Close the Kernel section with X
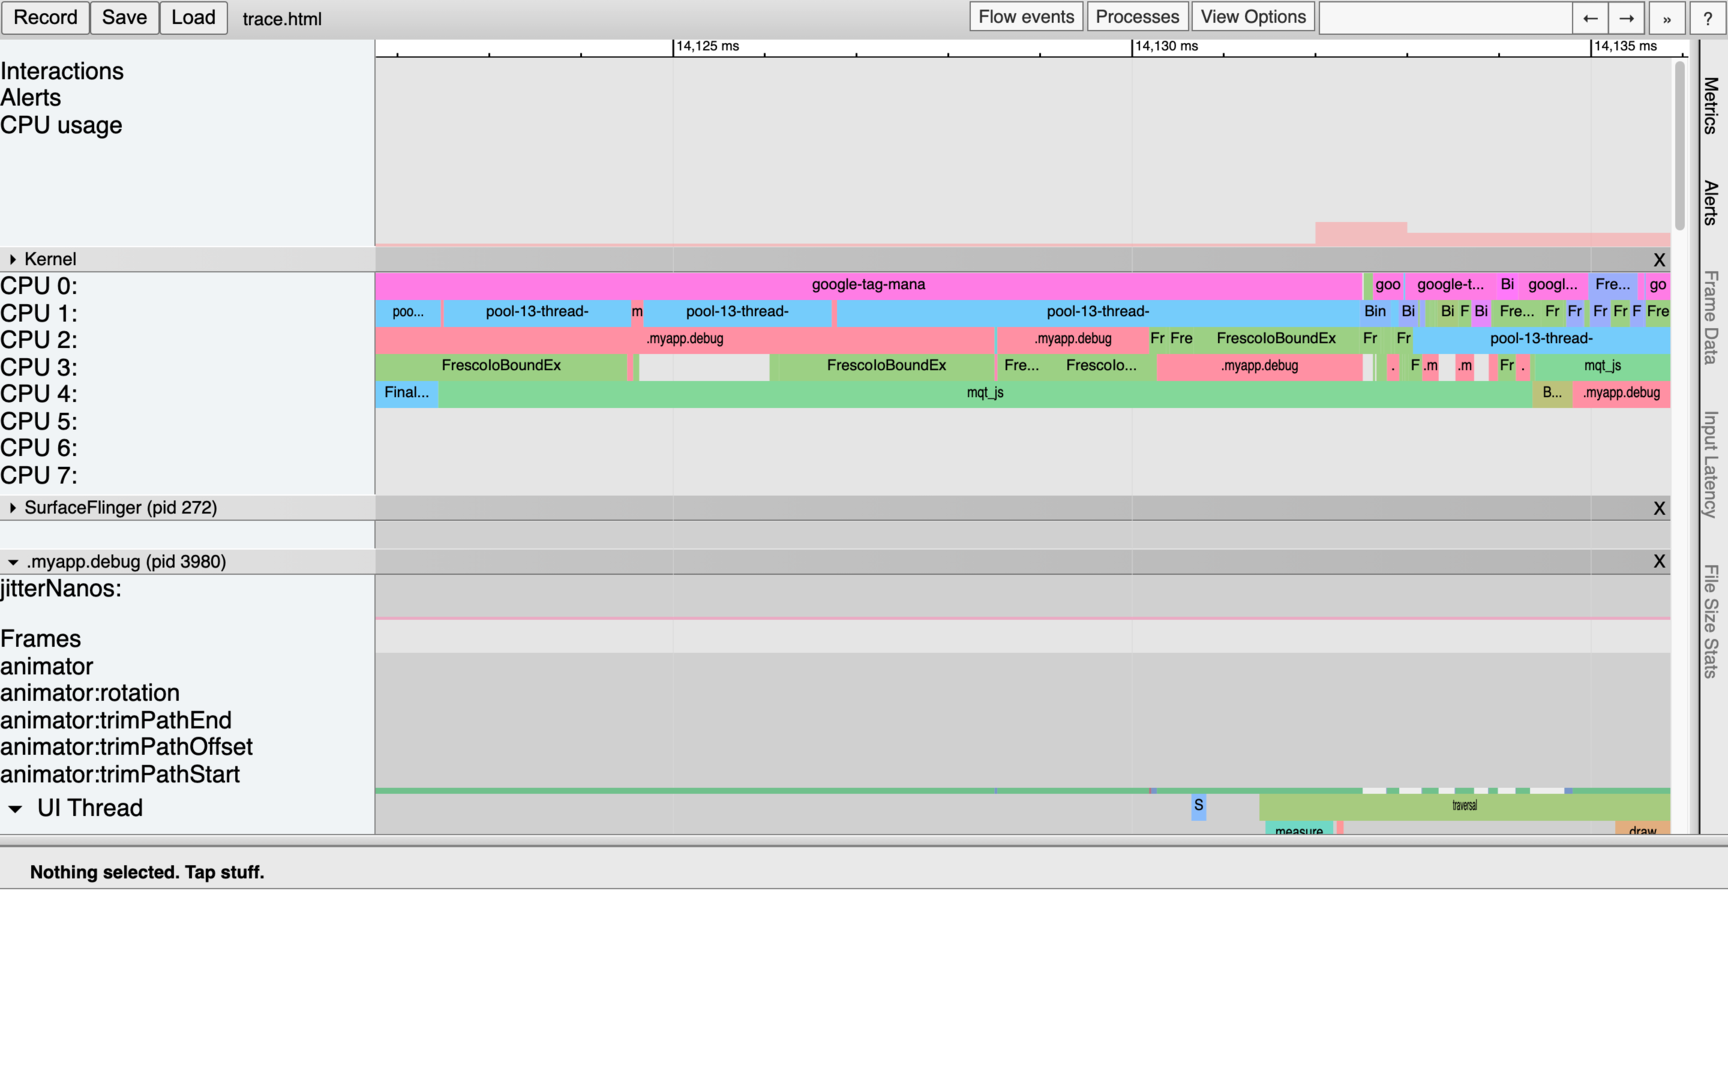 [x=1659, y=260]
